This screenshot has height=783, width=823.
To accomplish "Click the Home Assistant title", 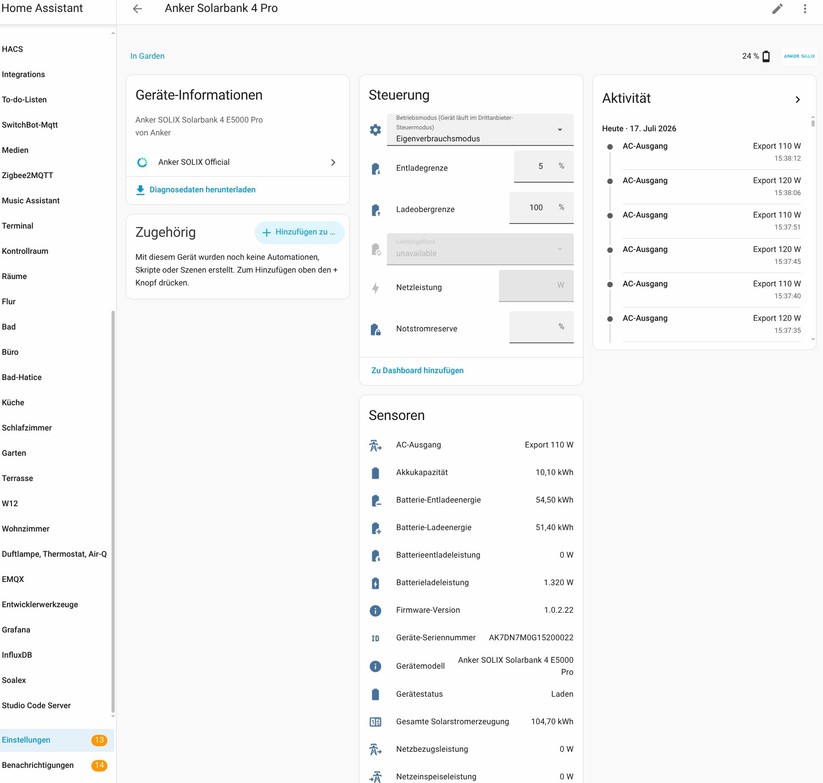I will coord(42,8).
